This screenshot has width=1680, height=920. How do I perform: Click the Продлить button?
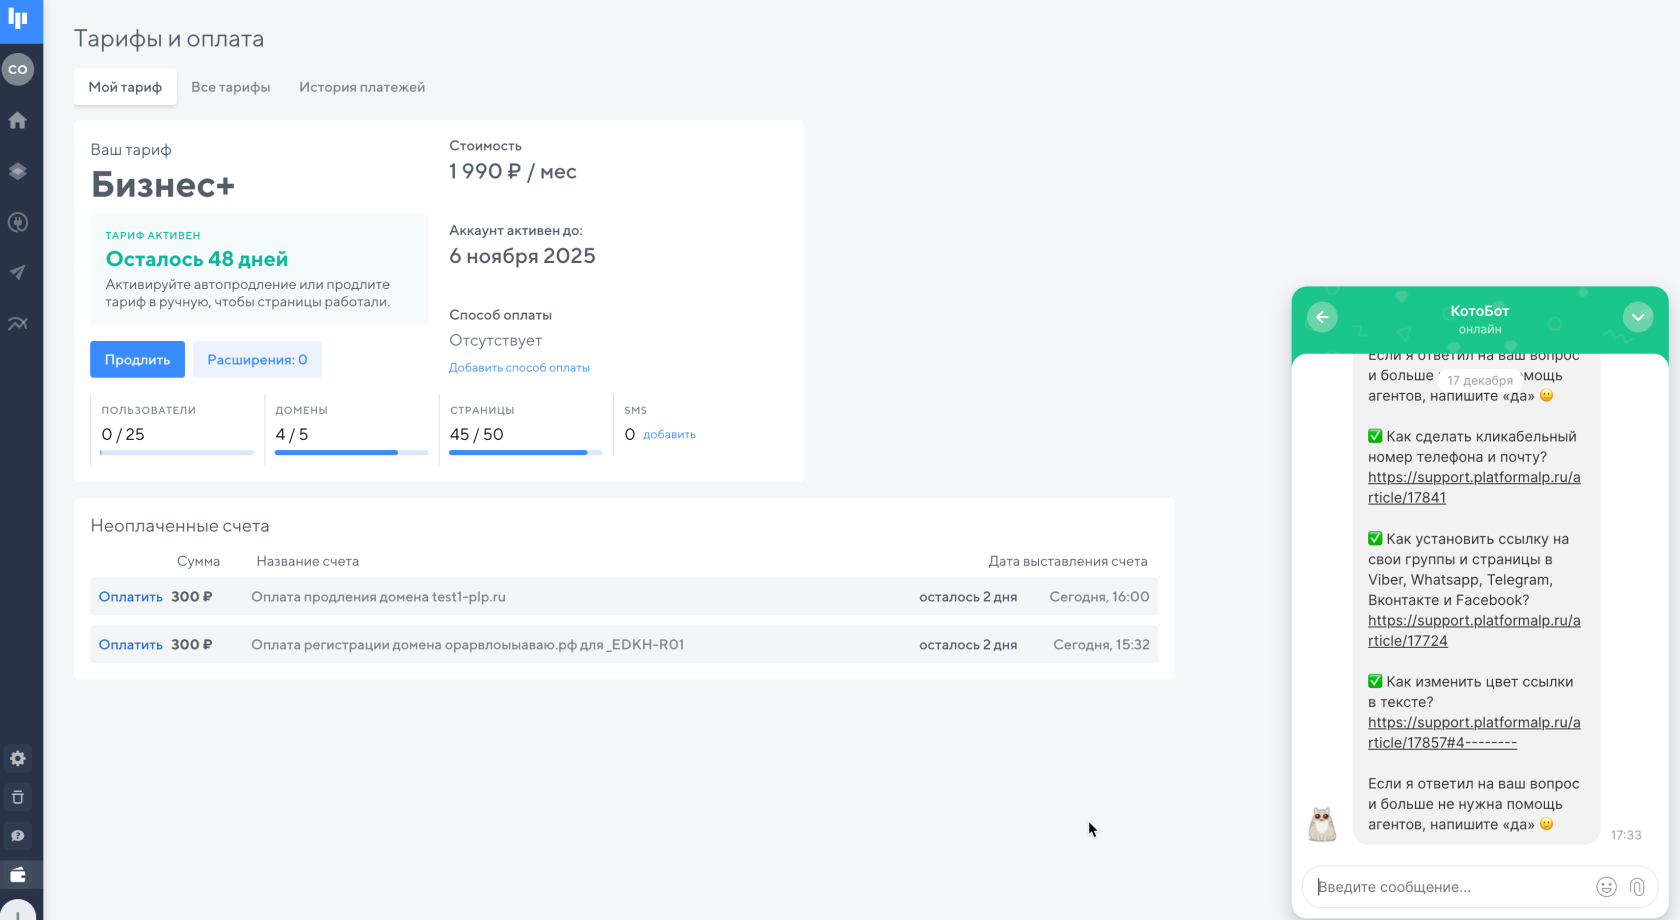click(x=137, y=360)
